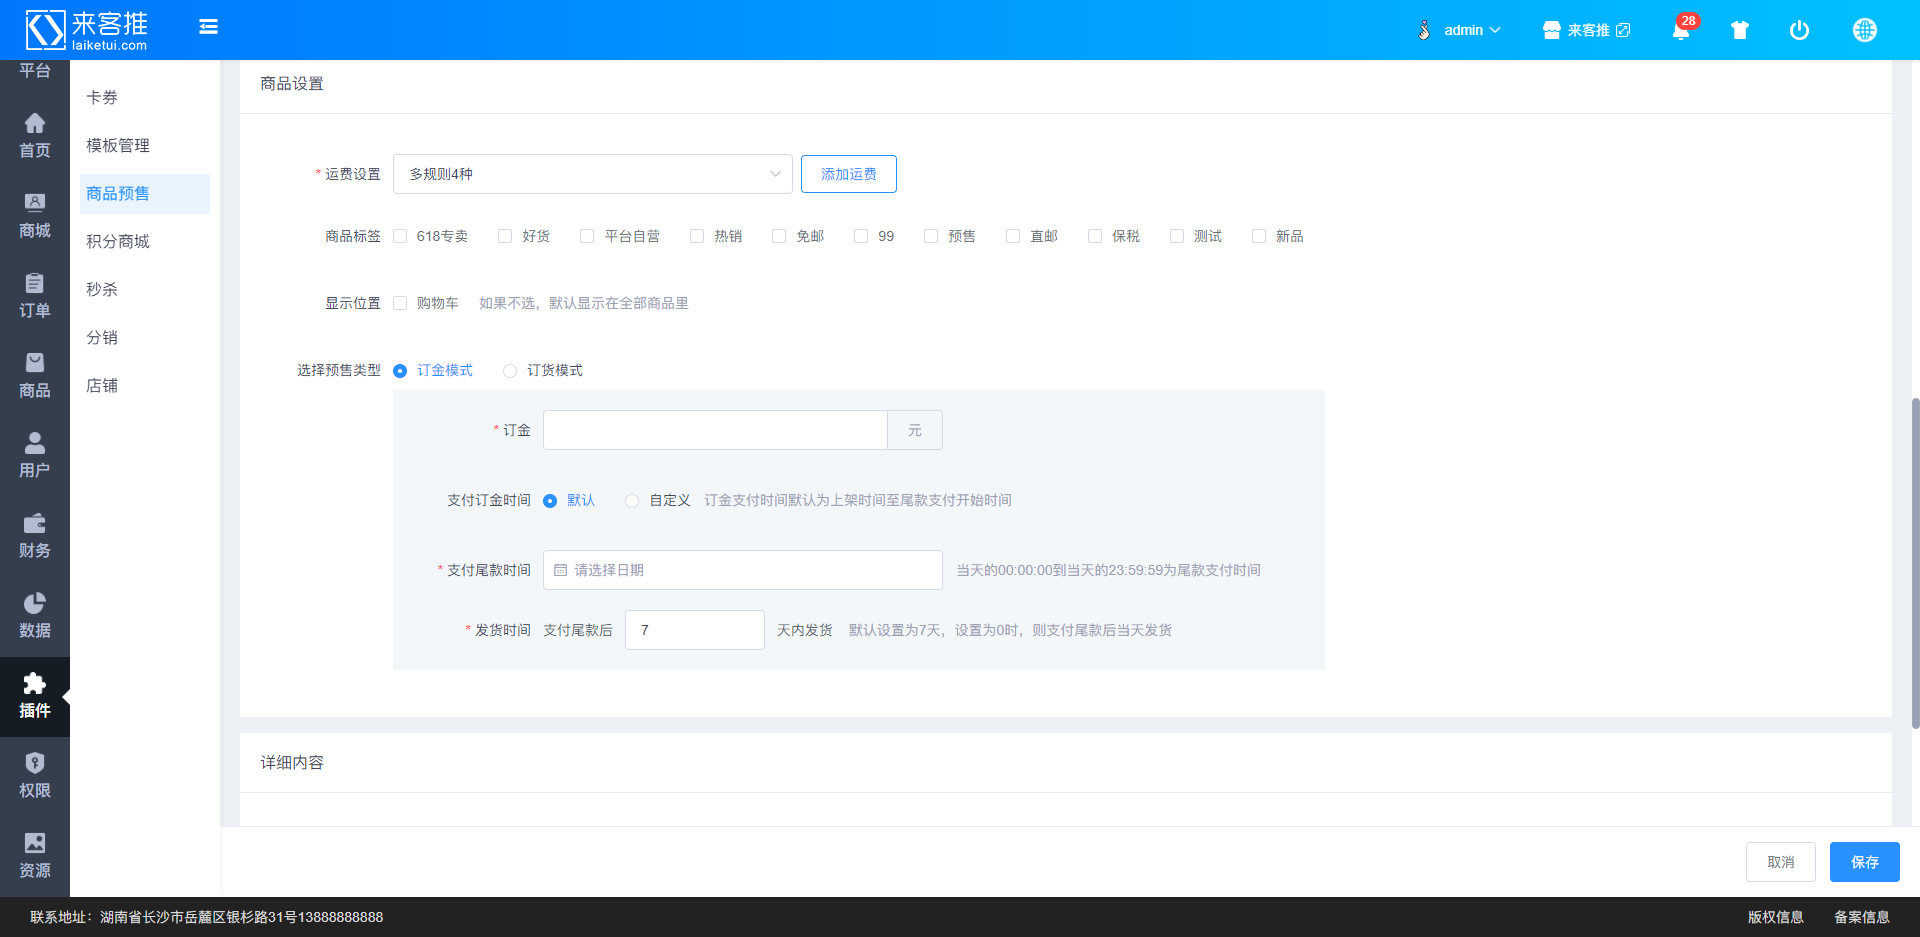
Task: Open the 支付尾款时间 date picker field
Action: 743,570
